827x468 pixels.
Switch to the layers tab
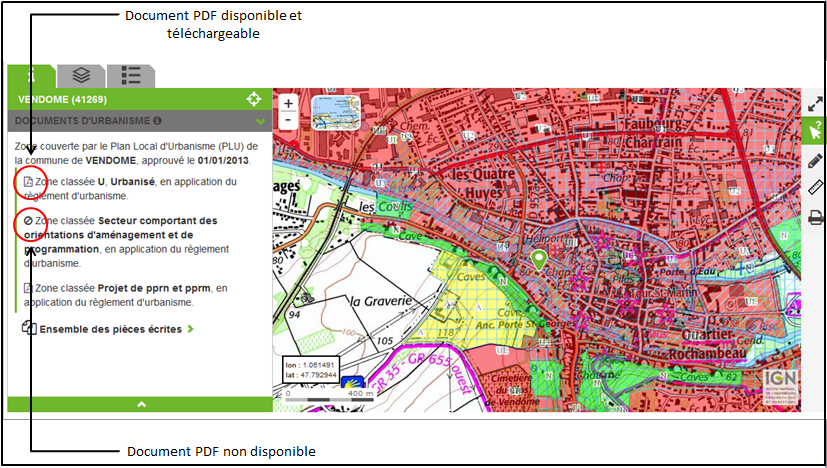click(x=82, y=76)
